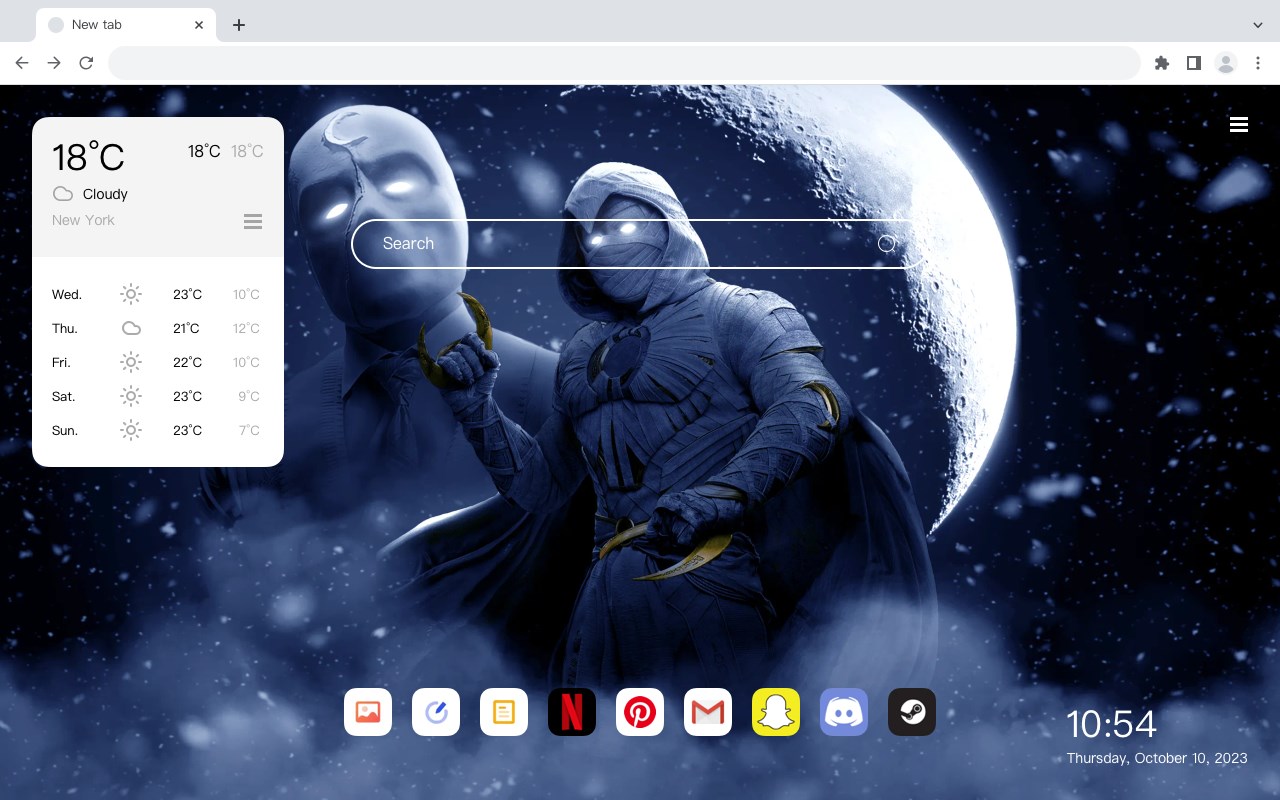Select the Sun. forecast row label
Viewport: 1280px width, 800px height.
(65, 430)
